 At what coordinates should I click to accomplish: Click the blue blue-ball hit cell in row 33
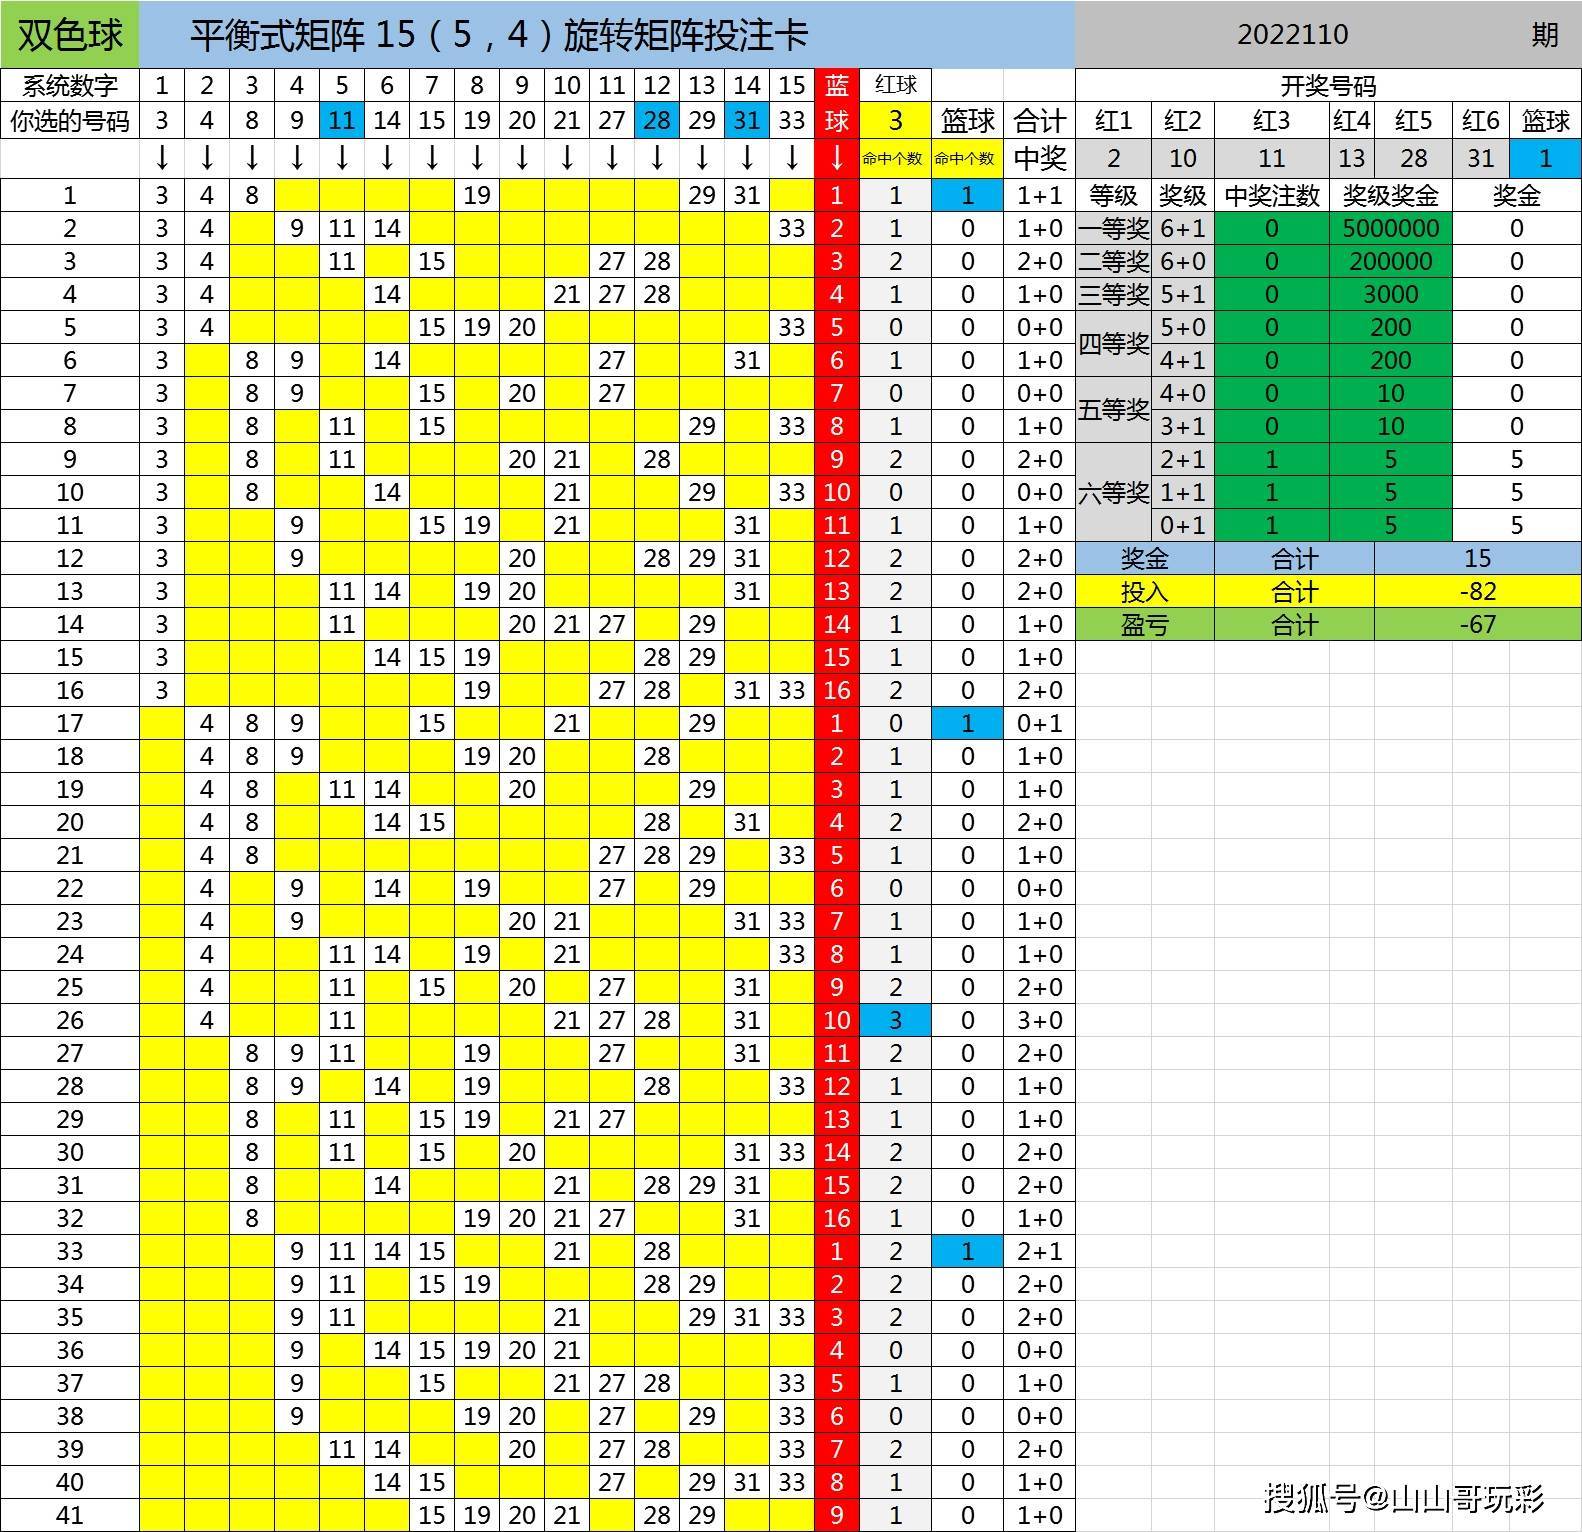pyautogui.click(x=967, y=1252)
